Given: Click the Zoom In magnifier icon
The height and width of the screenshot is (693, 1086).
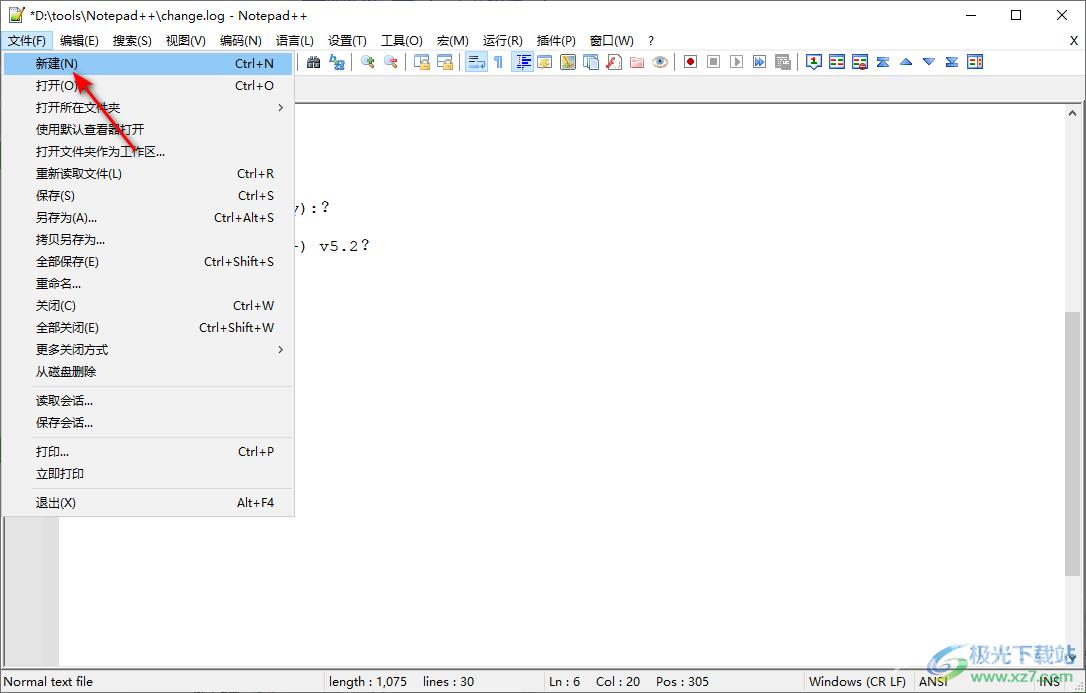Looking at the screenshot, I should pyautogui.click(x=368, y=62).
